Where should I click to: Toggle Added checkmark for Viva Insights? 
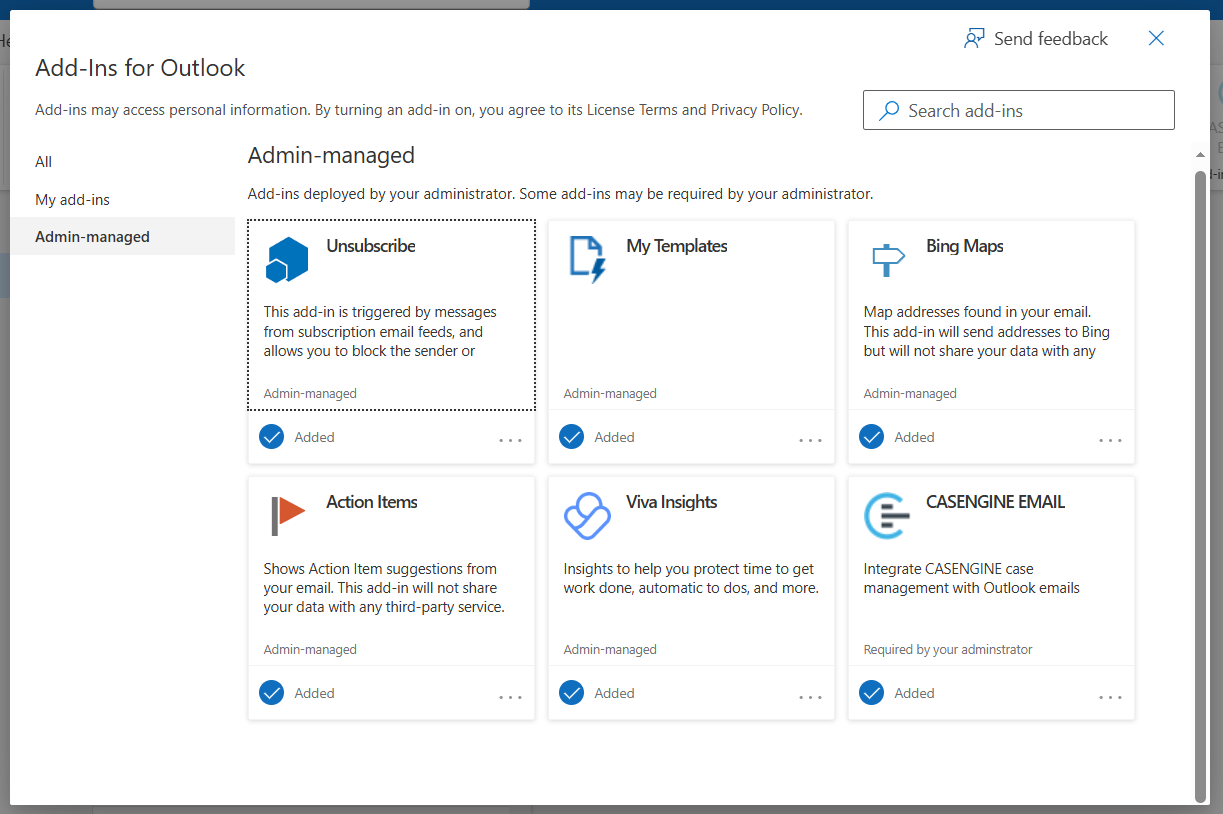coord(571,693)
